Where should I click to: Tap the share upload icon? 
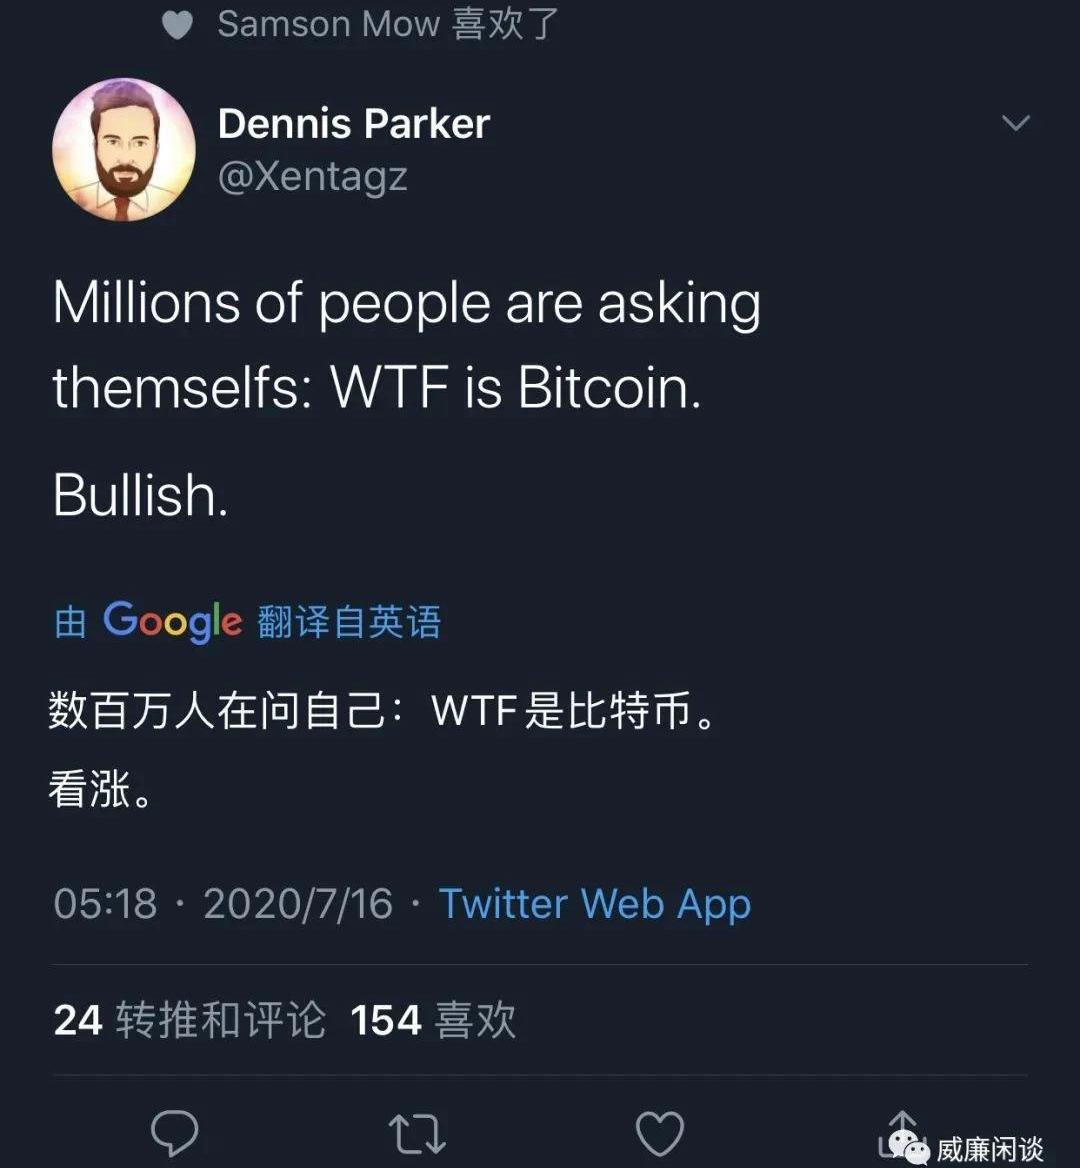[901, 1132]
